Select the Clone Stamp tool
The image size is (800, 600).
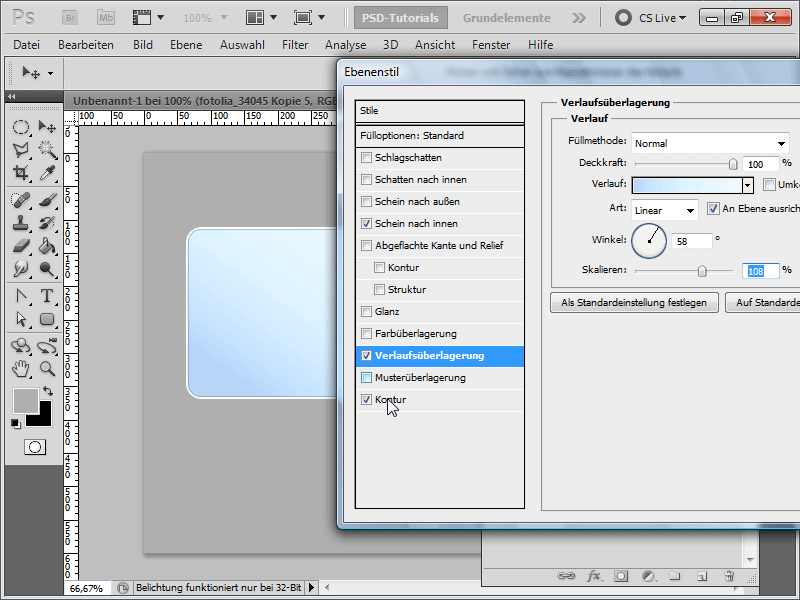click(20, 223)
